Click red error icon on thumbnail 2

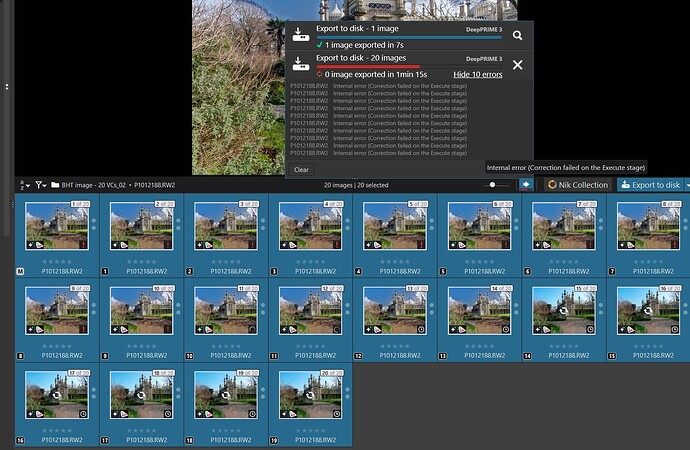tap(168, 245)
